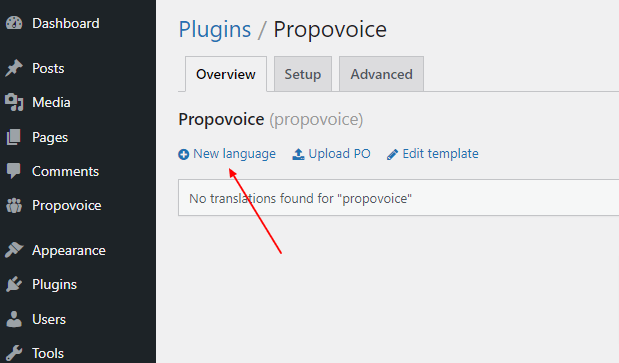This screenshot has width=619, height=363.
Task: Click the Plugins plug icon
Action: (x=14, y=284)
